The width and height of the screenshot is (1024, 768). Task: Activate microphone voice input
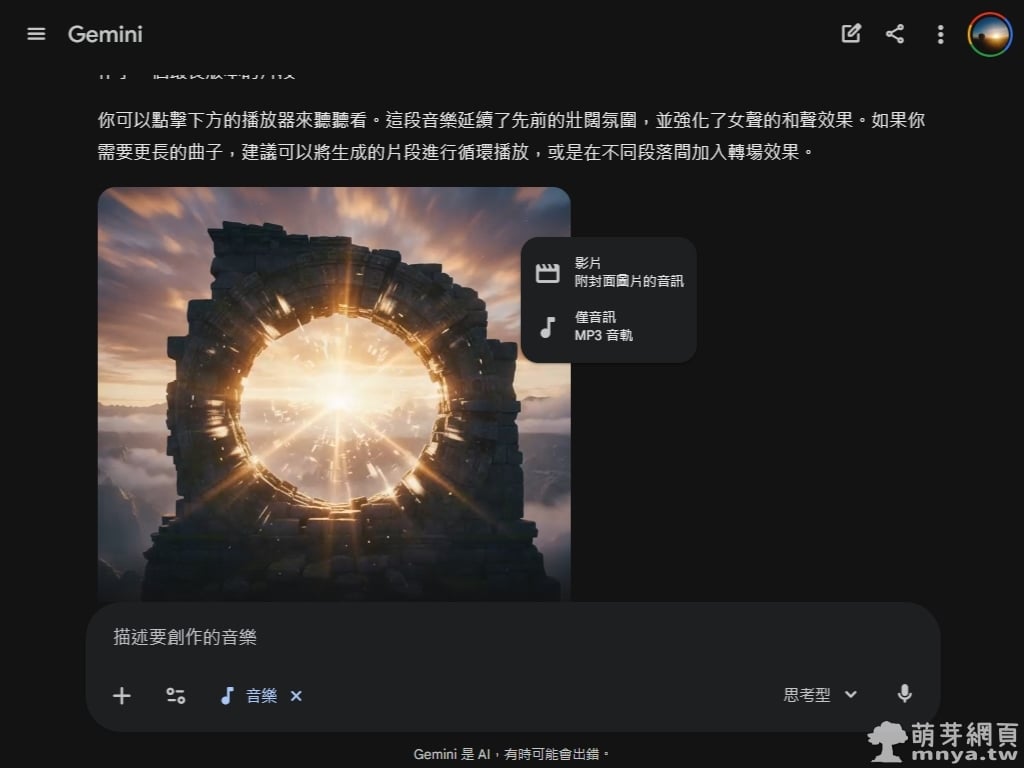(904, 695)
